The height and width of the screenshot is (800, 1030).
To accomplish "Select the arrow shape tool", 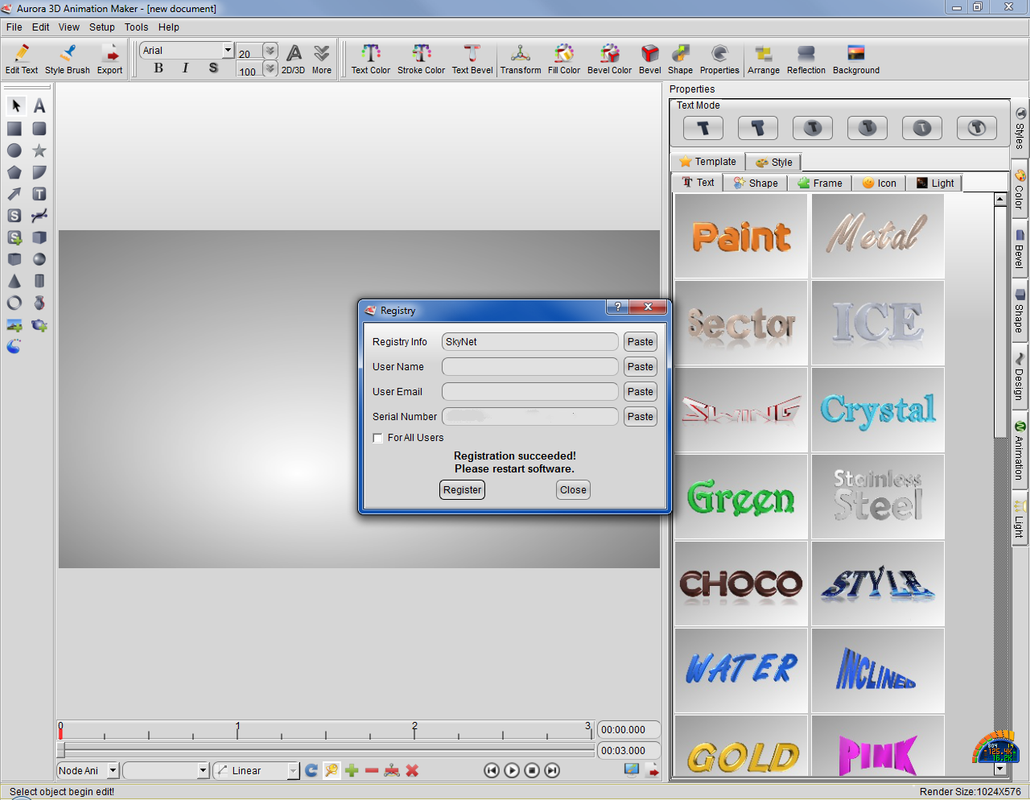I will tap(14, 194).
